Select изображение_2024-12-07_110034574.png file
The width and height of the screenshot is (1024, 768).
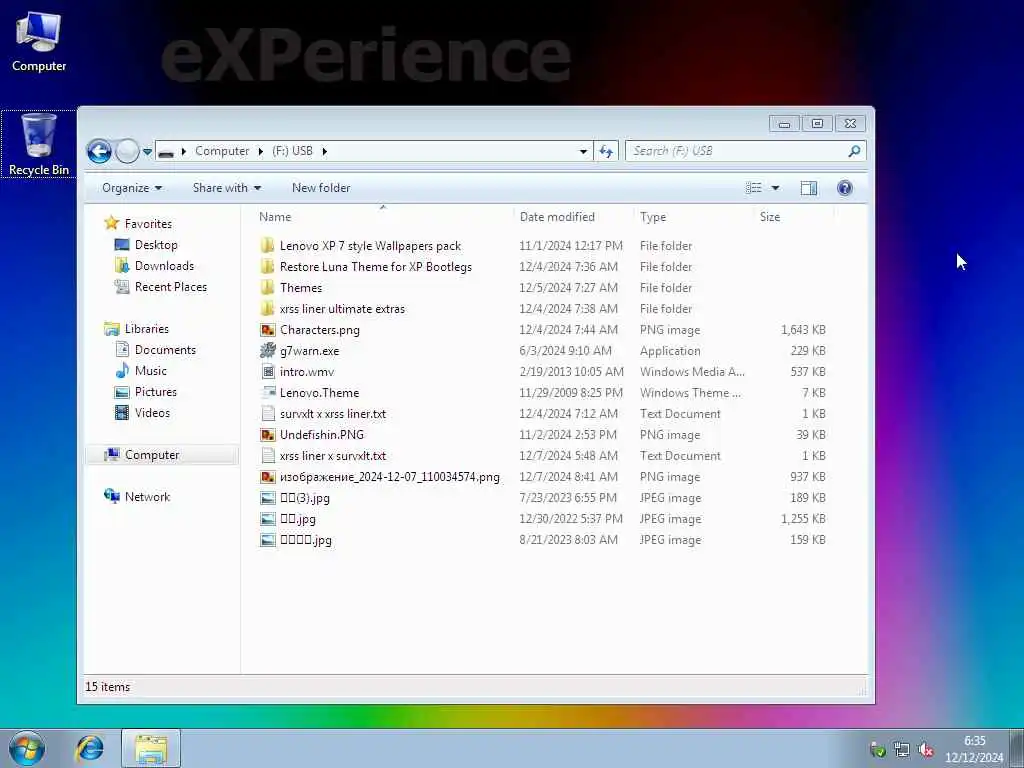(389, 477)
